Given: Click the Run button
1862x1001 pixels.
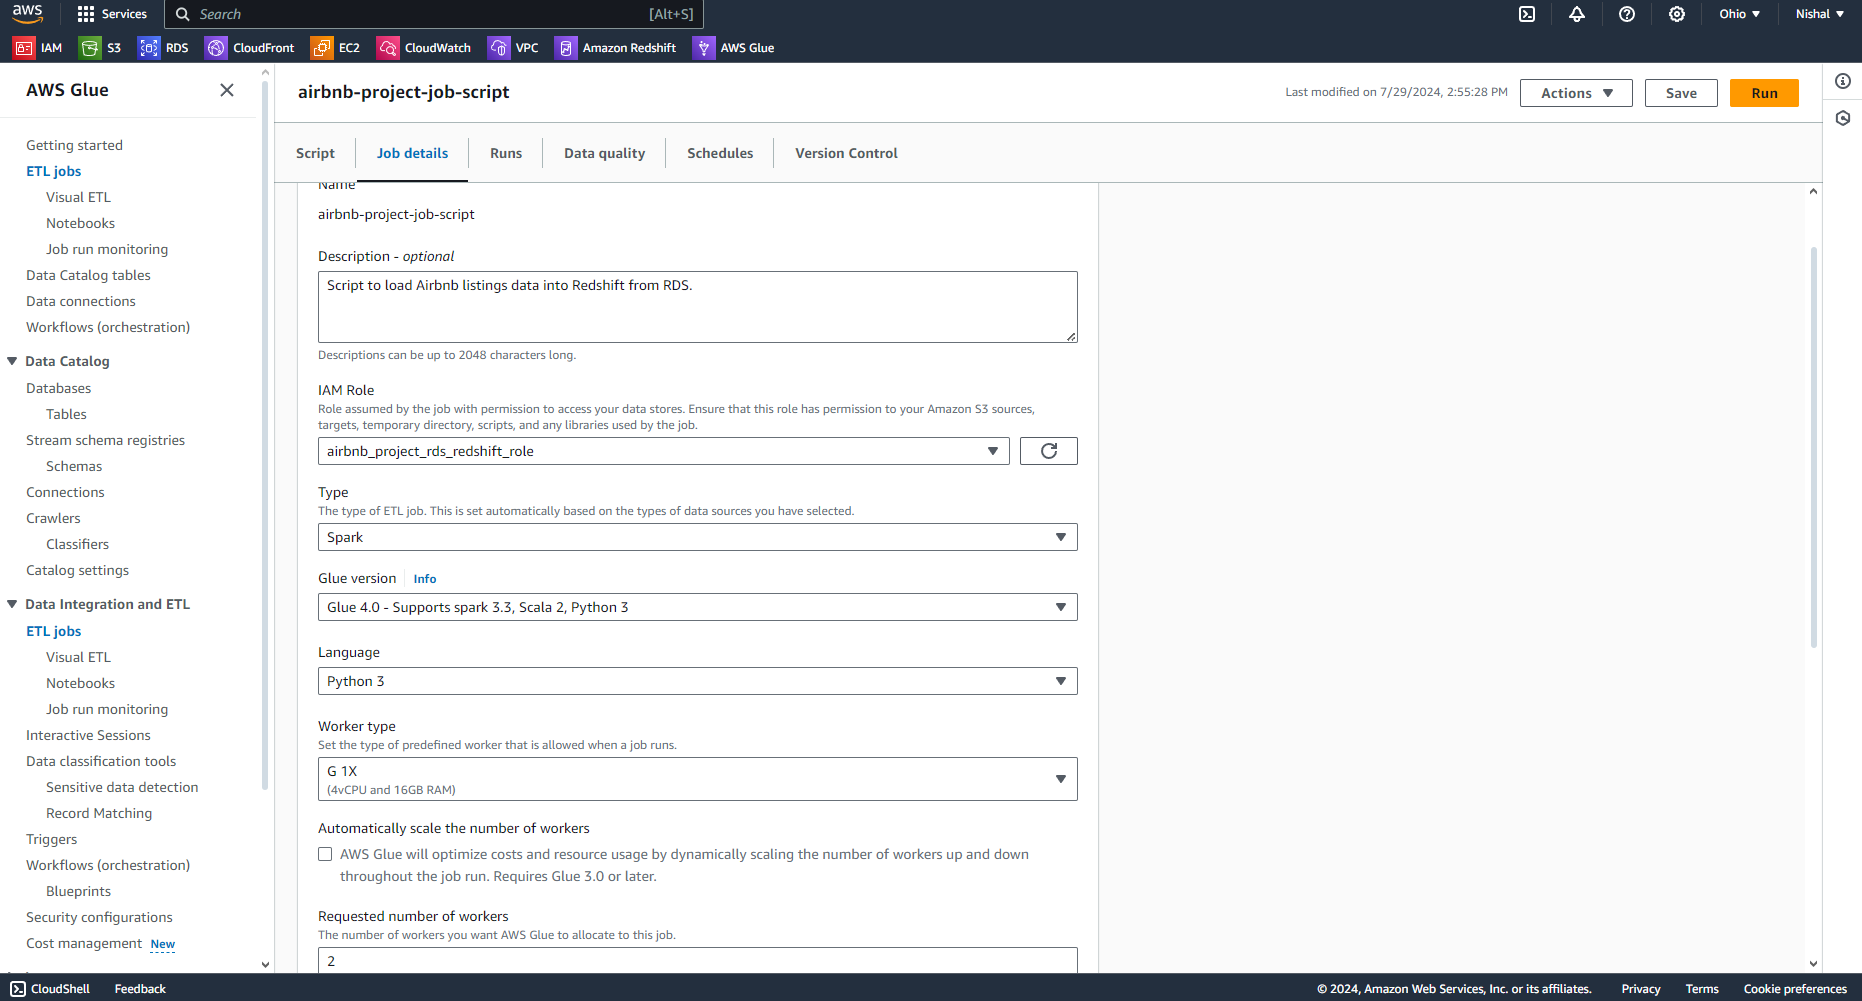Looking at the screenshot, I should coord(1764,93).
